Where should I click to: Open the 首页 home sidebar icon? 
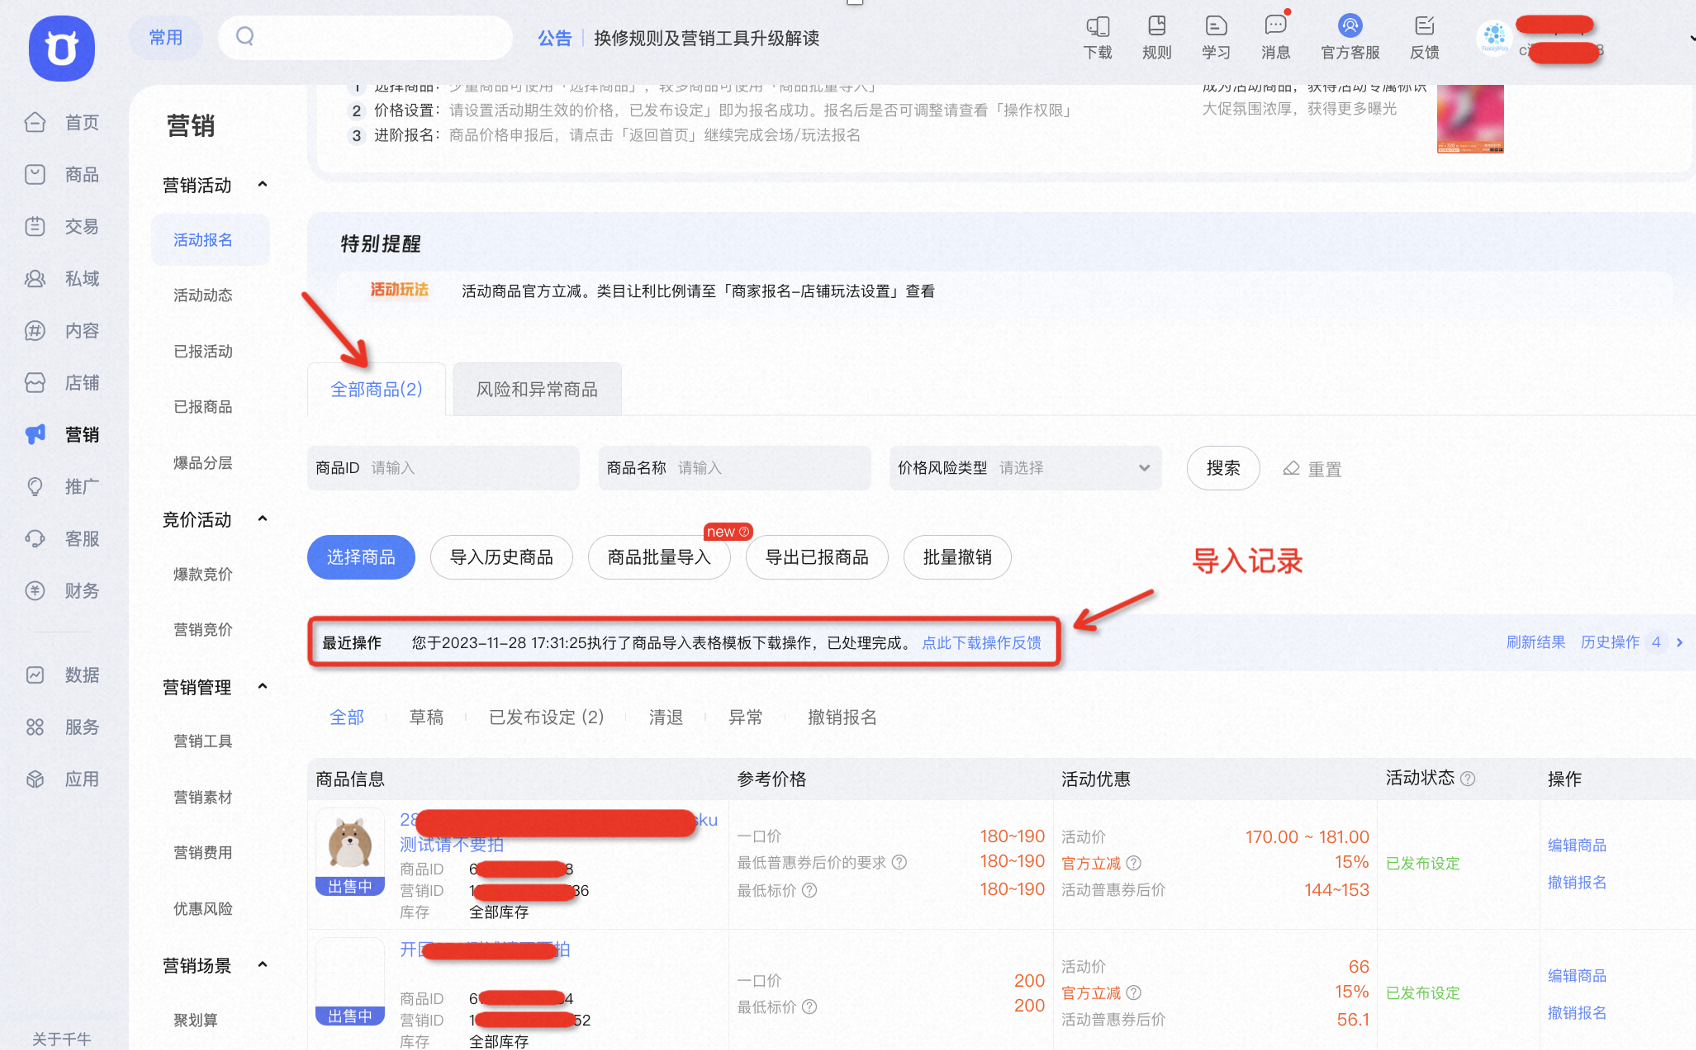coord(35,122)
